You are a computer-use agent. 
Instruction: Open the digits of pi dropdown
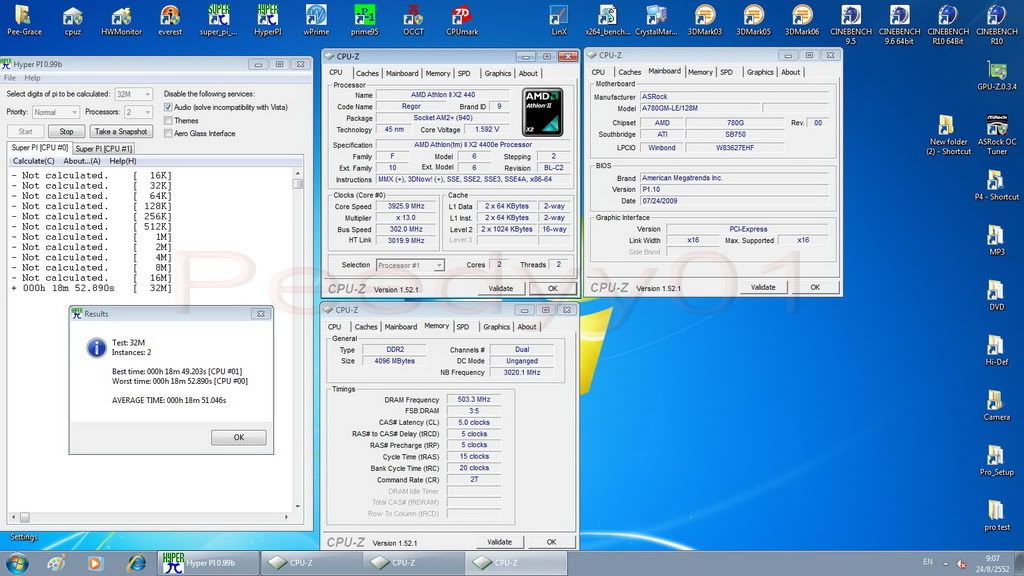click(x=134, y=94)
